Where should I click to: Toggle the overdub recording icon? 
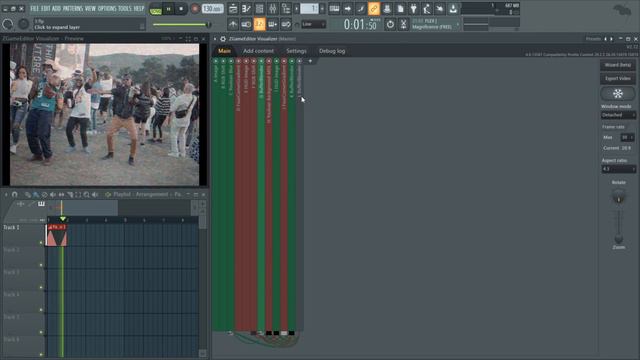pos(273,24)
